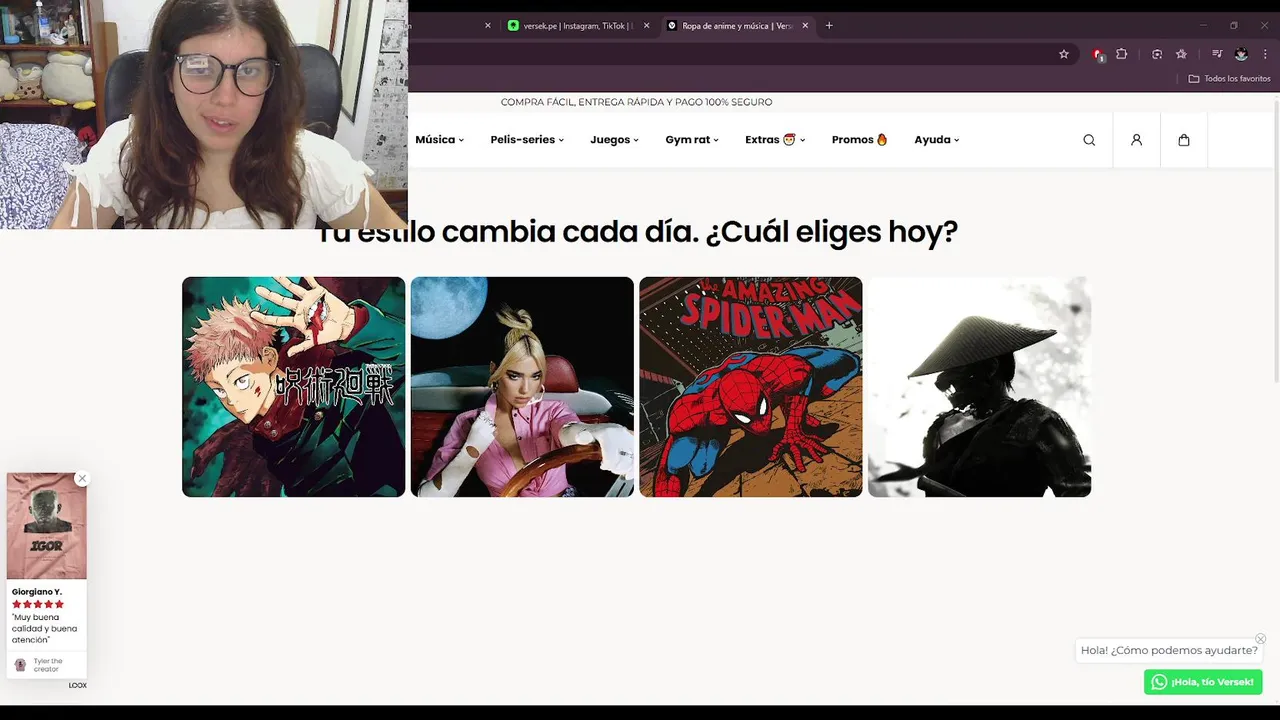Open the Jujutsu Kaisen anime category image
The height and width of the screenshot is (720, 1280).
[293, 387]
